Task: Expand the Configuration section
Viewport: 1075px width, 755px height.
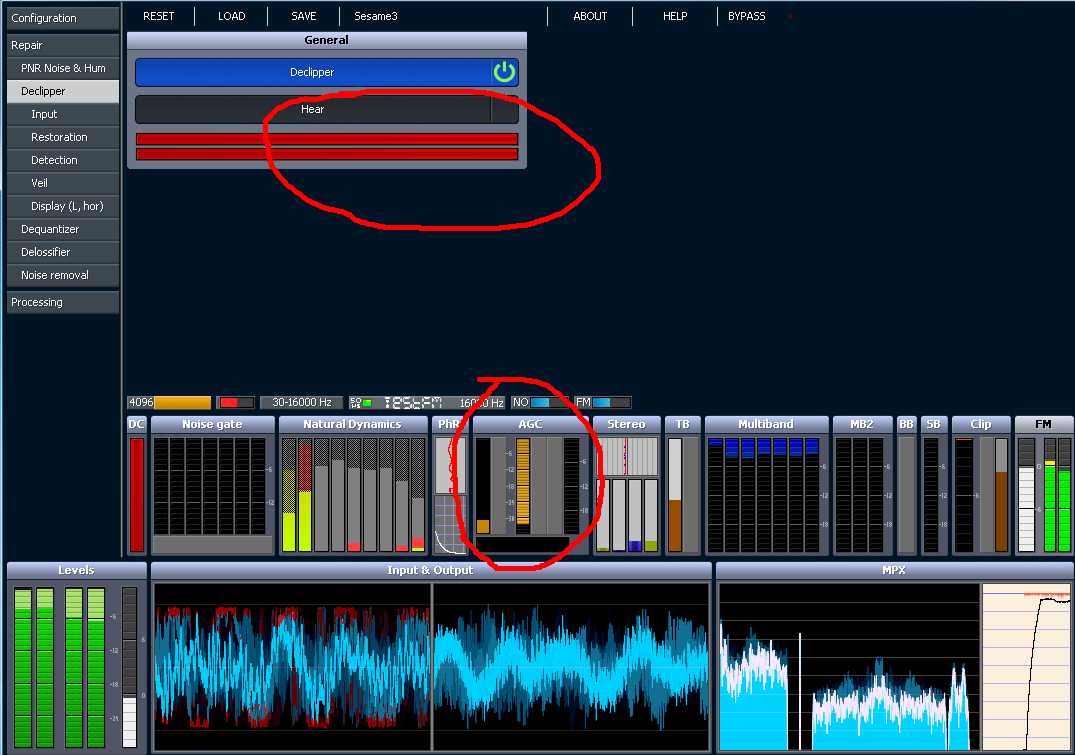Action: (63, 18)
